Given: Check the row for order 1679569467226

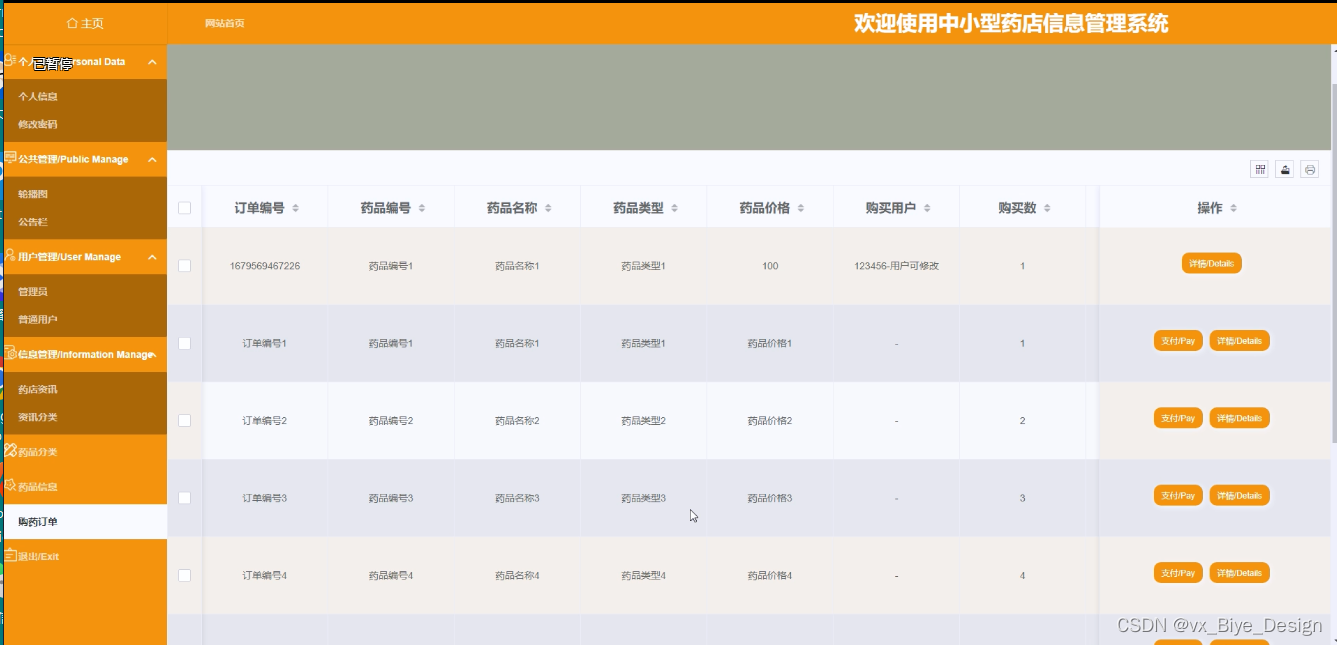Looking at the screenshot, I should (x=184, y=266).
